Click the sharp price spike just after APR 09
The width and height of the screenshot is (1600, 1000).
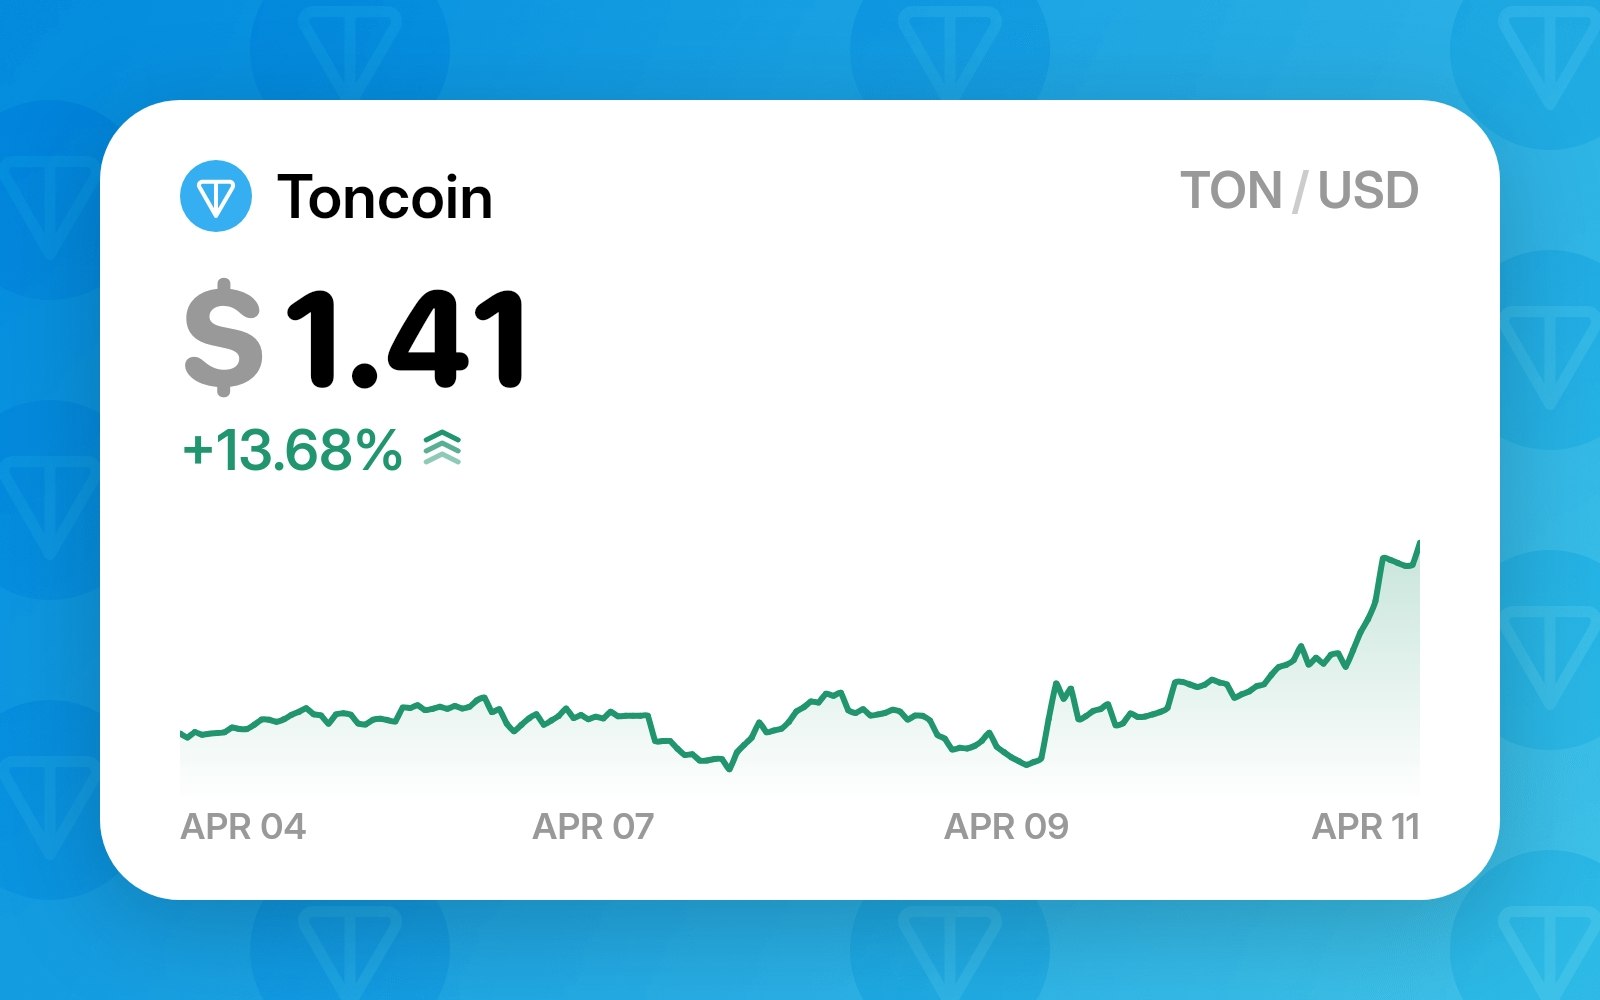pos(1056,684)
